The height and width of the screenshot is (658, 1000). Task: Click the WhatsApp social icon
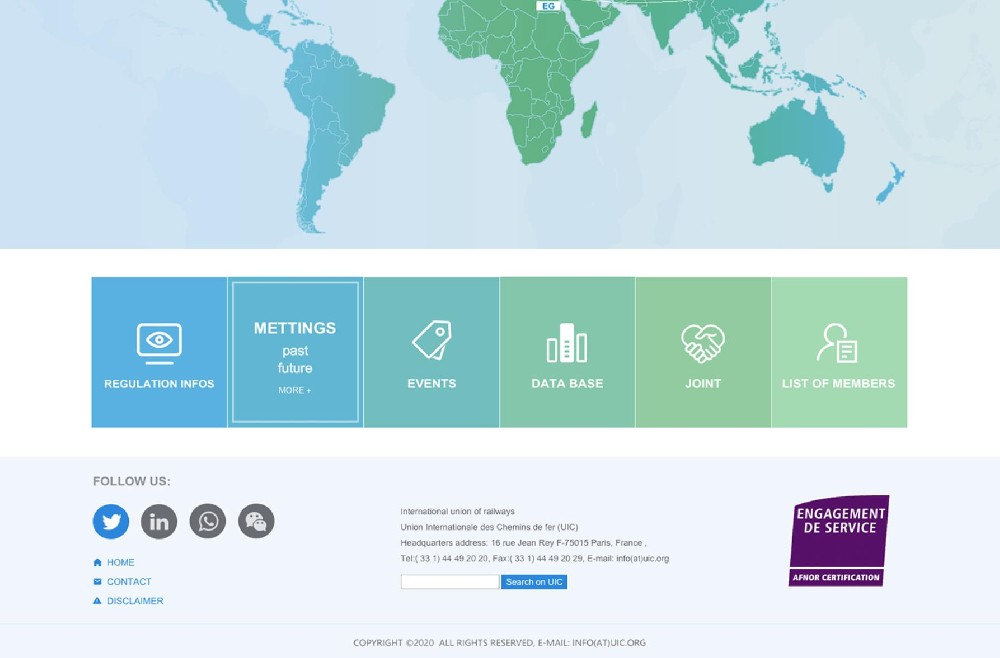tap(208, 521)
